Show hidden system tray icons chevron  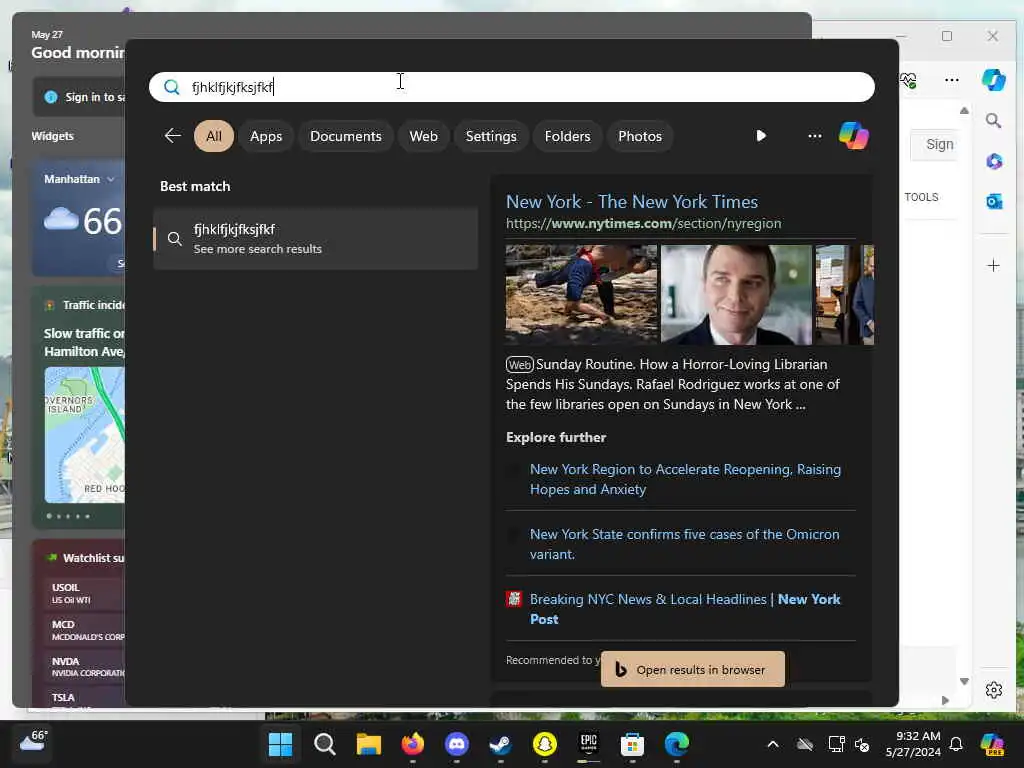tap(773, 744)
